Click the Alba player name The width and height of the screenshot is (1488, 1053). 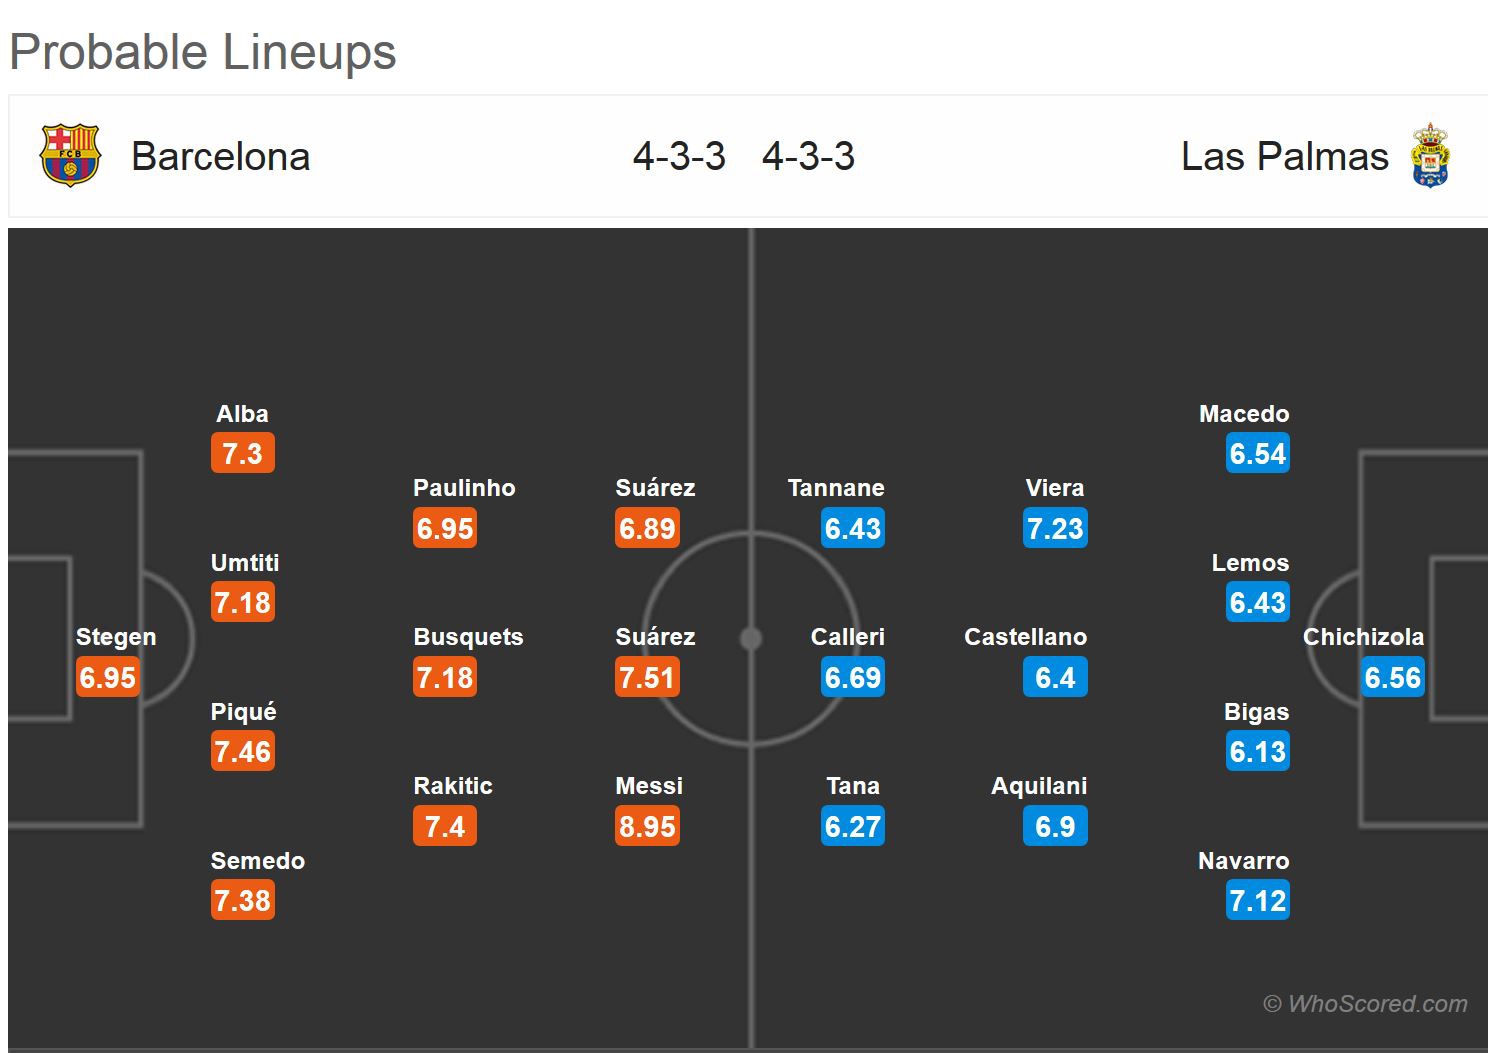pos(242,414)
